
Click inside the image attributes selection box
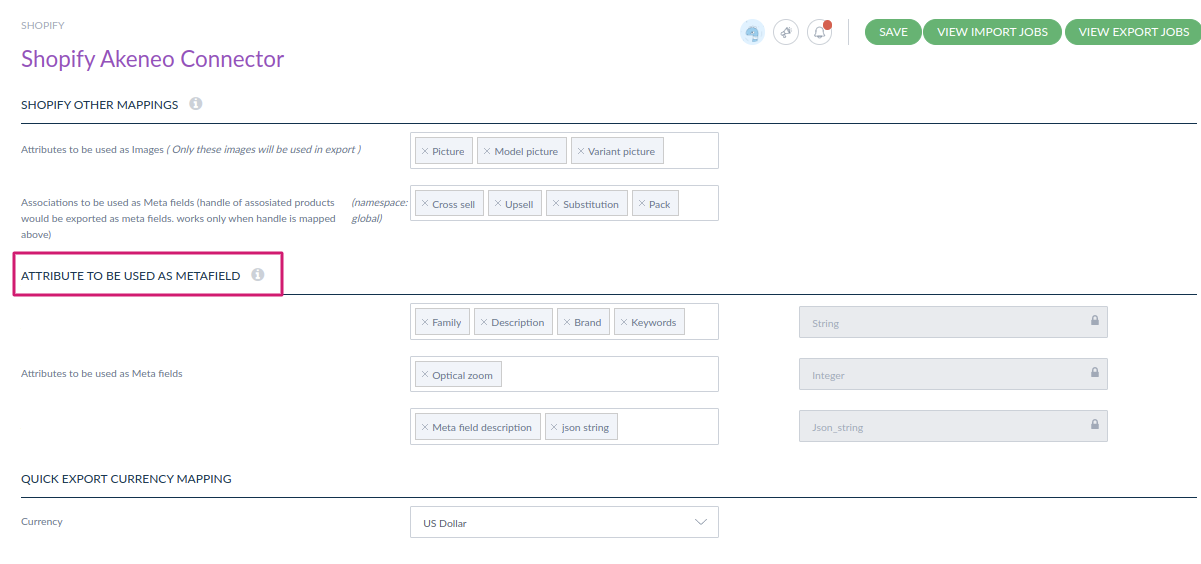tap(690, 151)
